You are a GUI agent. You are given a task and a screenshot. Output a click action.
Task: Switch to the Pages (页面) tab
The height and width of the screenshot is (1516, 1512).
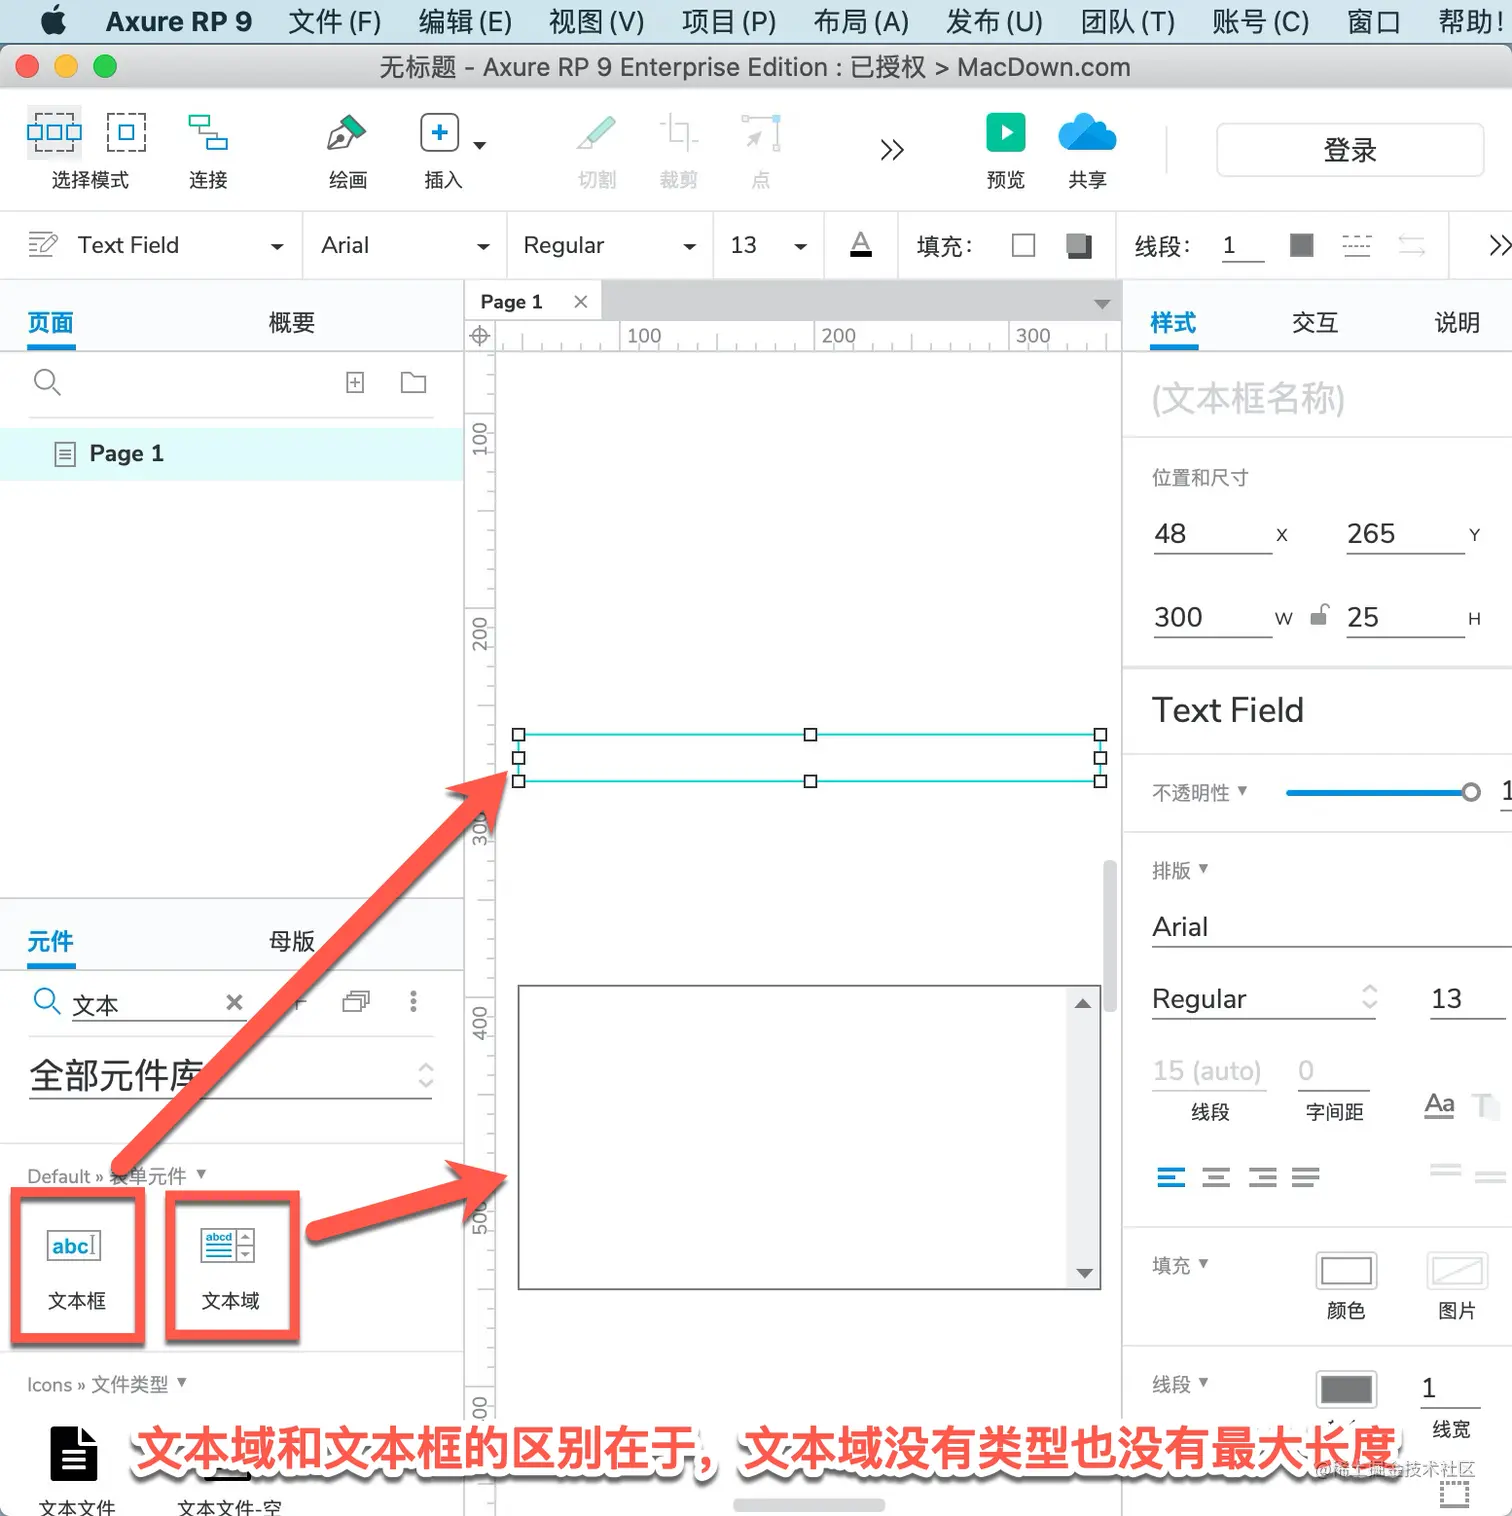(x=50, y=322)
